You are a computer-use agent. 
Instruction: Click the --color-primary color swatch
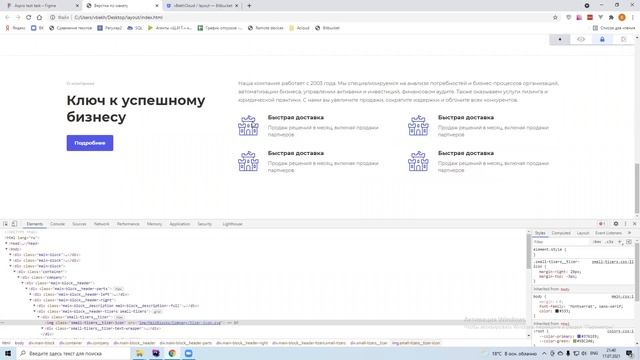579,336
